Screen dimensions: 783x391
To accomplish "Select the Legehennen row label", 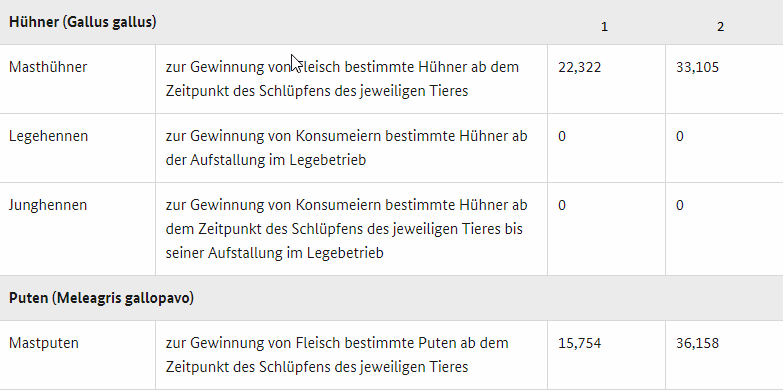I will (48, 136).
